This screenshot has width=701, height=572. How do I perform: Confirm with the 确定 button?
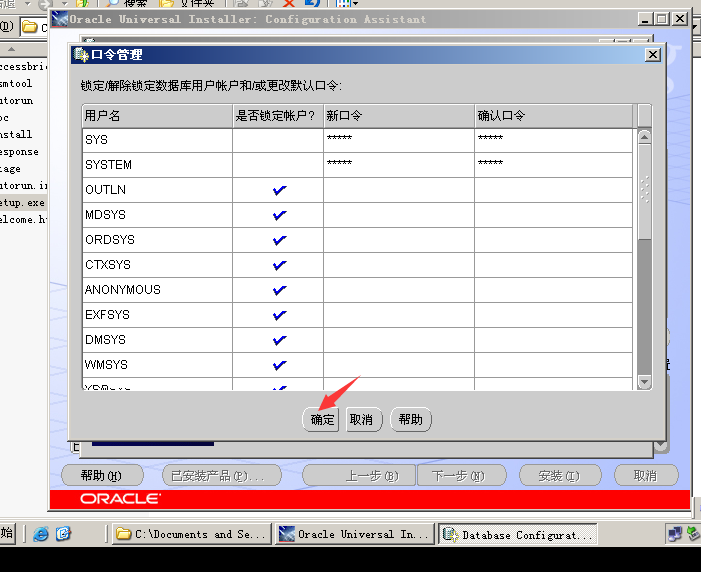(x=321, y=419)
